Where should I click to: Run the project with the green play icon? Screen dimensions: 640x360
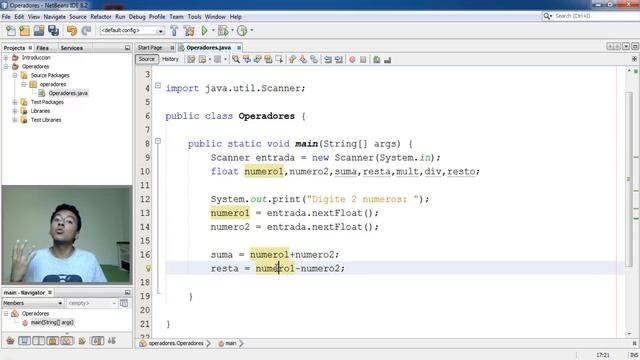[205, 31]
